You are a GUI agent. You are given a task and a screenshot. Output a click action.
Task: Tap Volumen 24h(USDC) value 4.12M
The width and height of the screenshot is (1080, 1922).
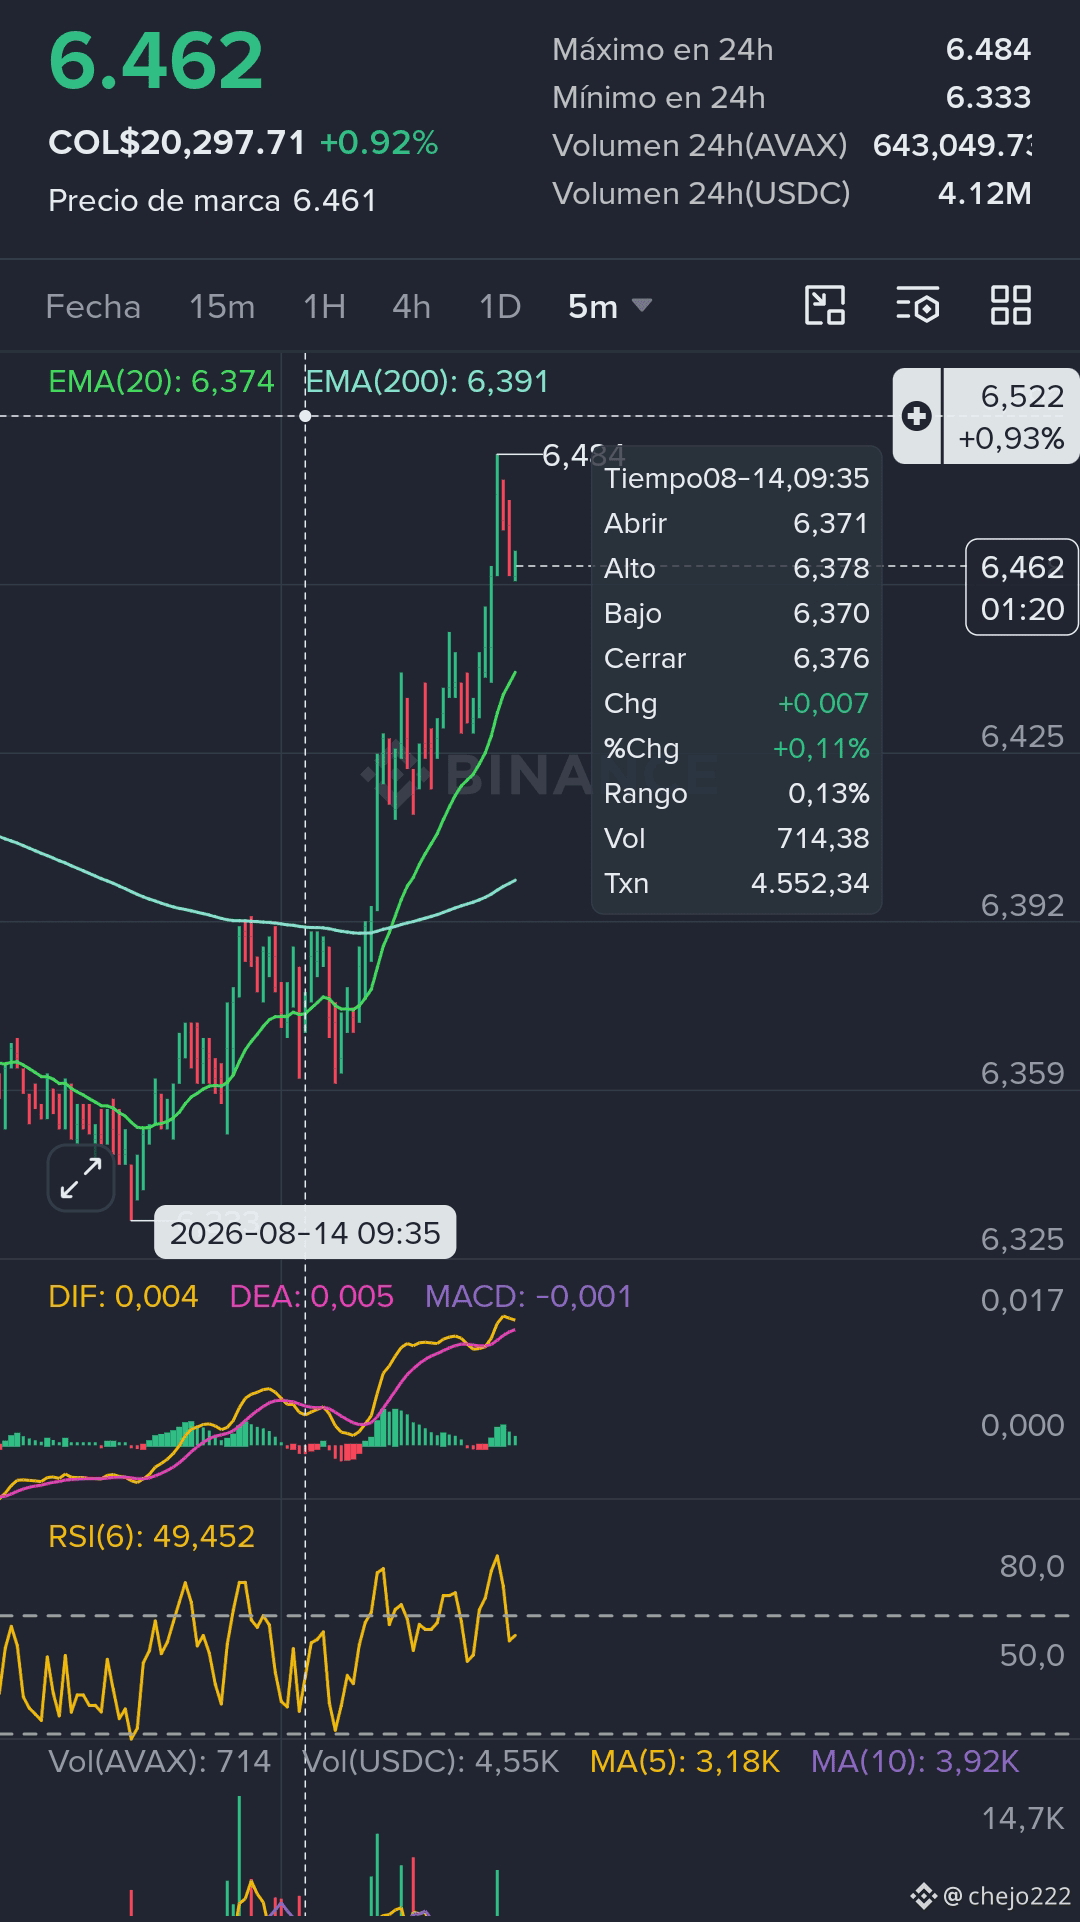click(984, 193)
